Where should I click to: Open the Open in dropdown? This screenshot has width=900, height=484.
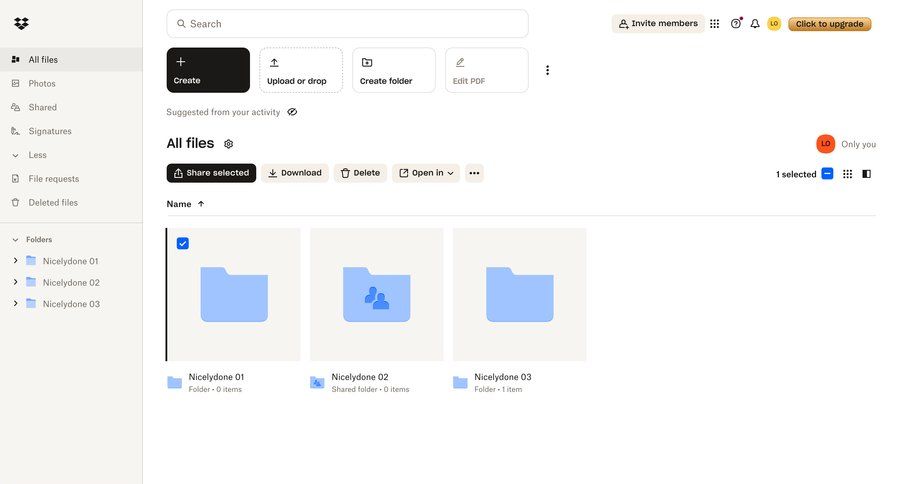coord(426,173)
